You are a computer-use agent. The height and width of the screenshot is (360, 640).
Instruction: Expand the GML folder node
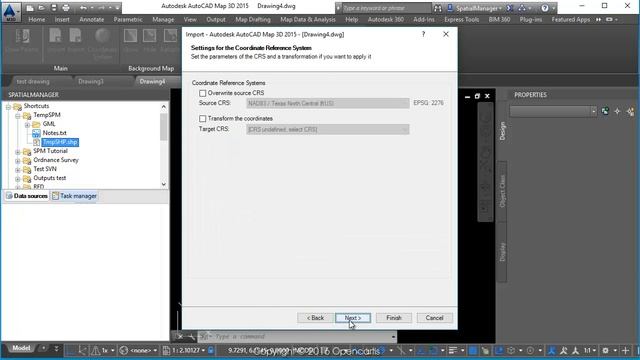point(27,124)
